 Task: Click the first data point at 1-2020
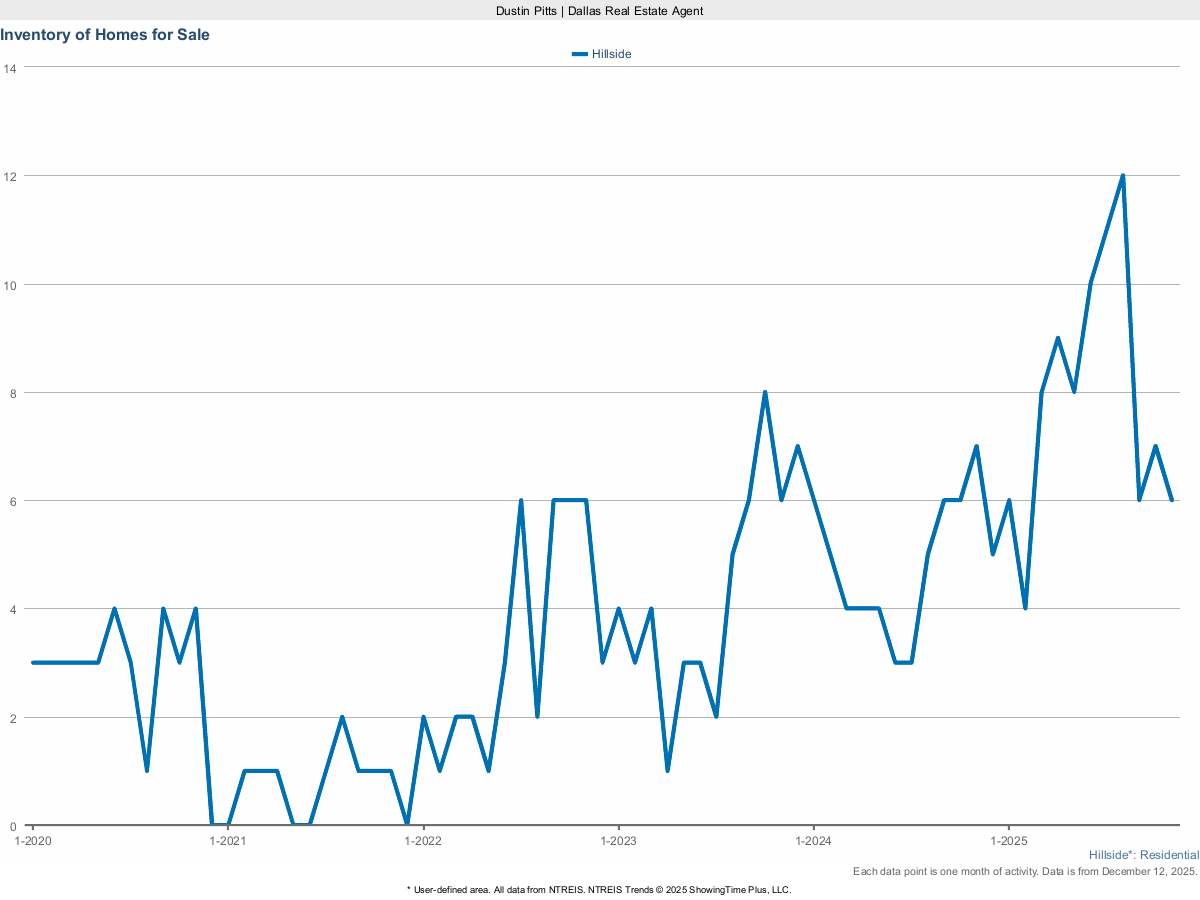33,662
